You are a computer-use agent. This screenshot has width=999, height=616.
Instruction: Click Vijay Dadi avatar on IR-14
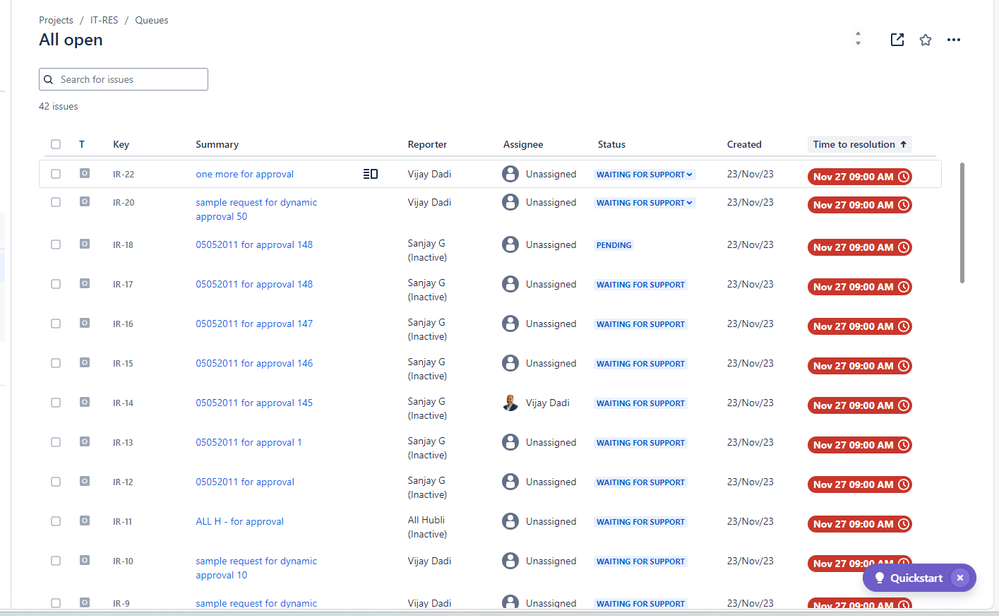pos(510,403)
